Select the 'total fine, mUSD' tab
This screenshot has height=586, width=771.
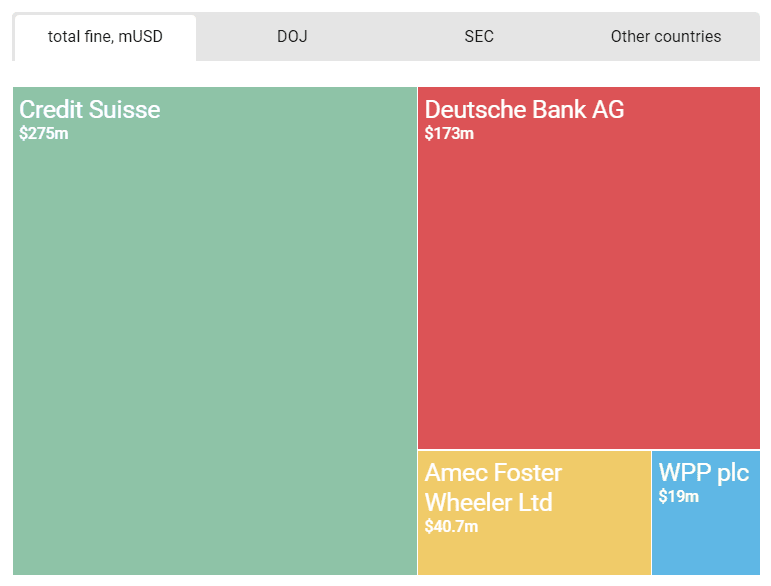click(x=105, y=37)
